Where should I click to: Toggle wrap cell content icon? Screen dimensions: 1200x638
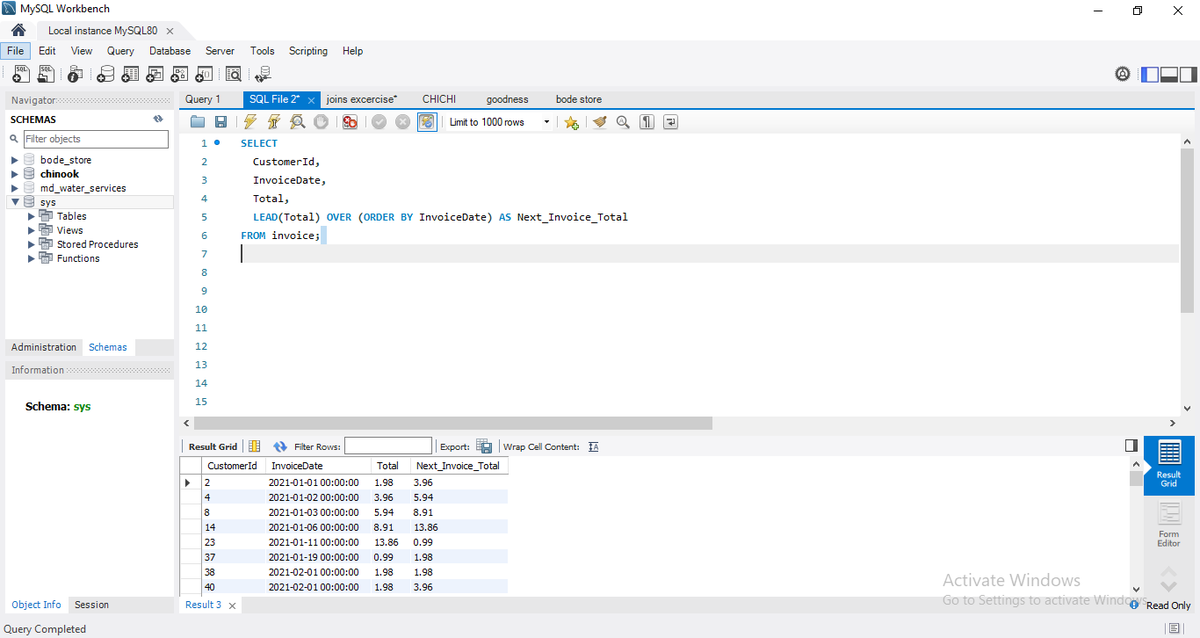pos(592,446)
